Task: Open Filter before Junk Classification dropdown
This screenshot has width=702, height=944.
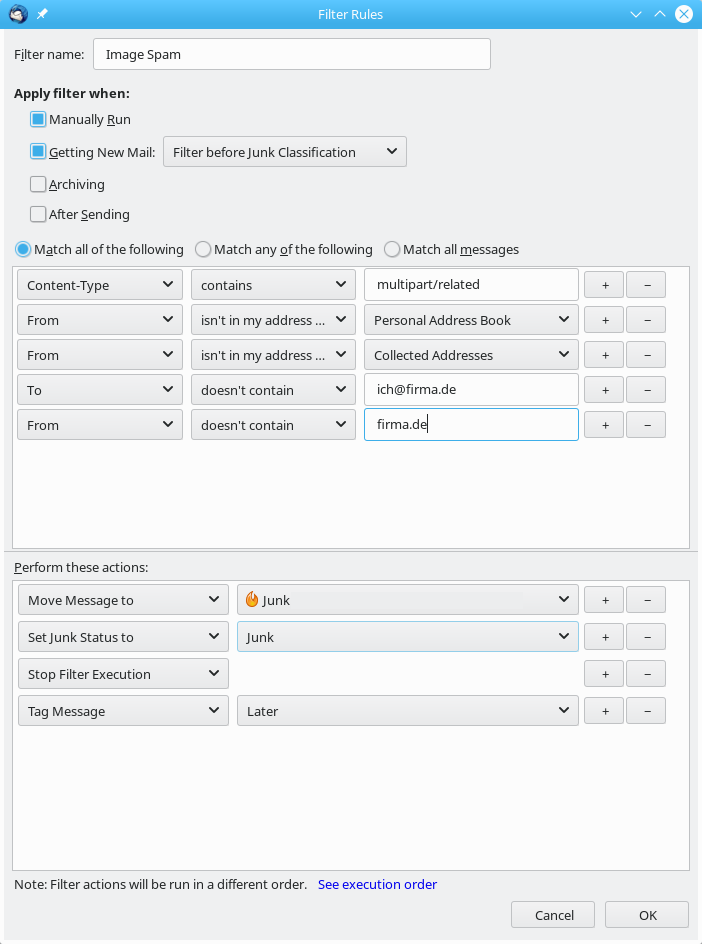Action: point(285,152)
